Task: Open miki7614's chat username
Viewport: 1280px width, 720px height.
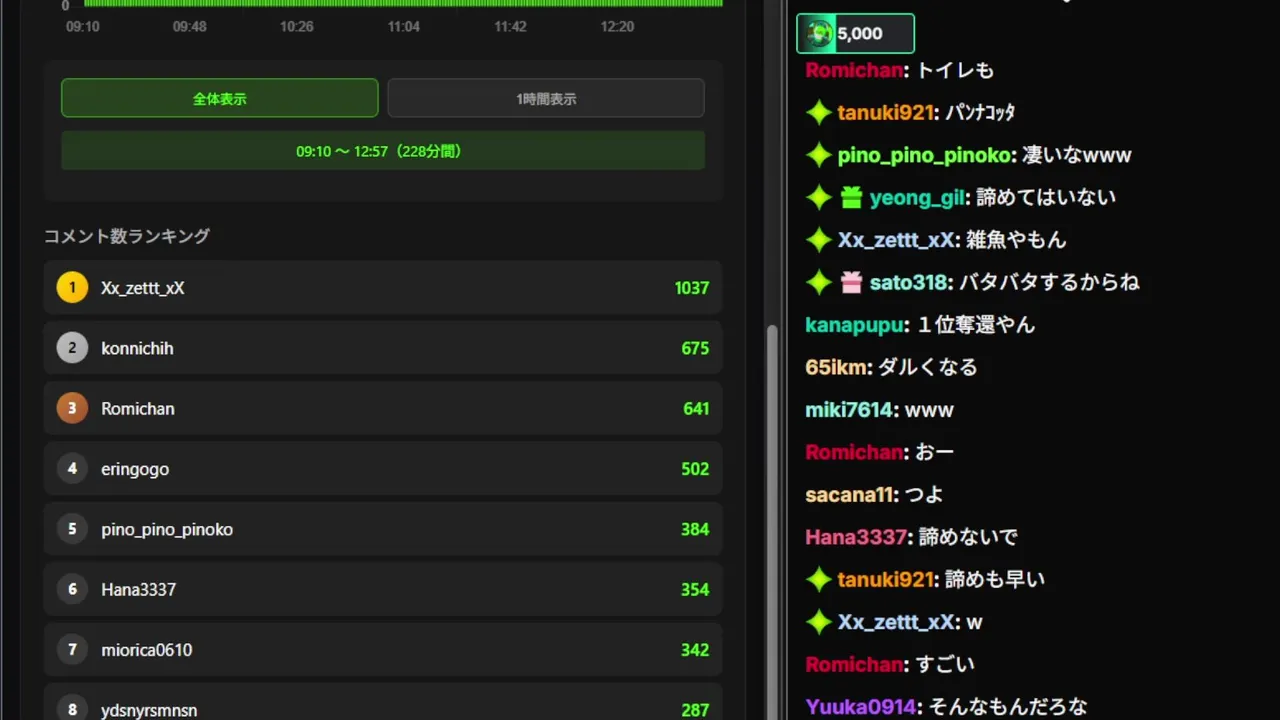Action: pos(850,410)
